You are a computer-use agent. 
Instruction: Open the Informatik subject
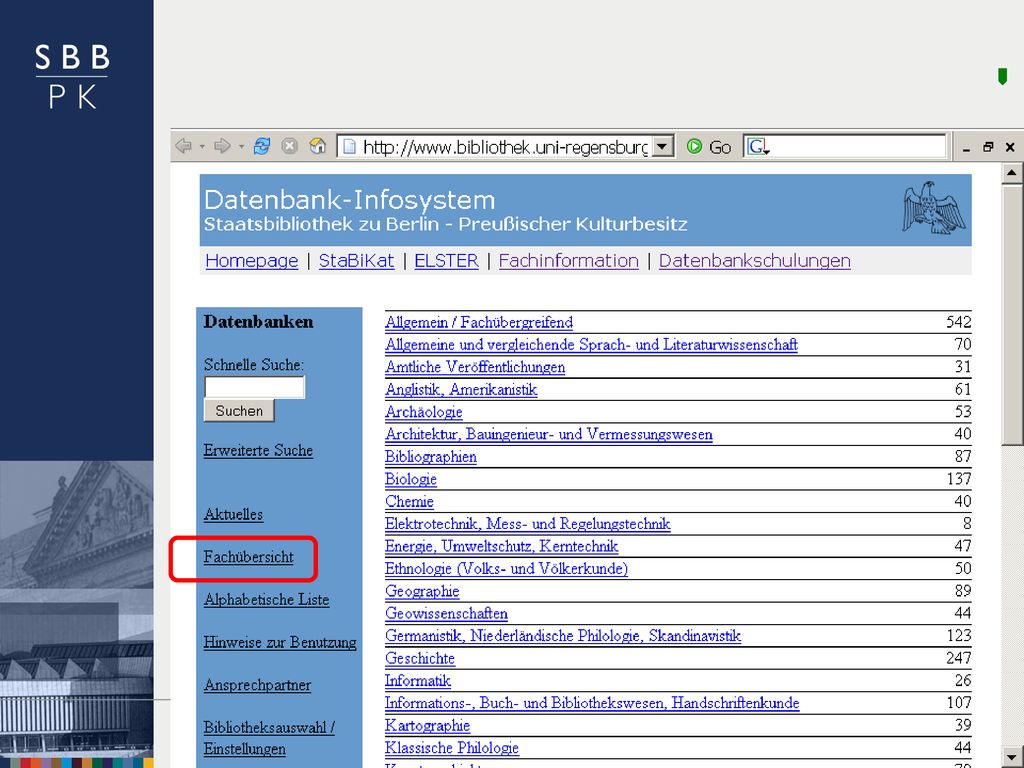tap(418, 680)
